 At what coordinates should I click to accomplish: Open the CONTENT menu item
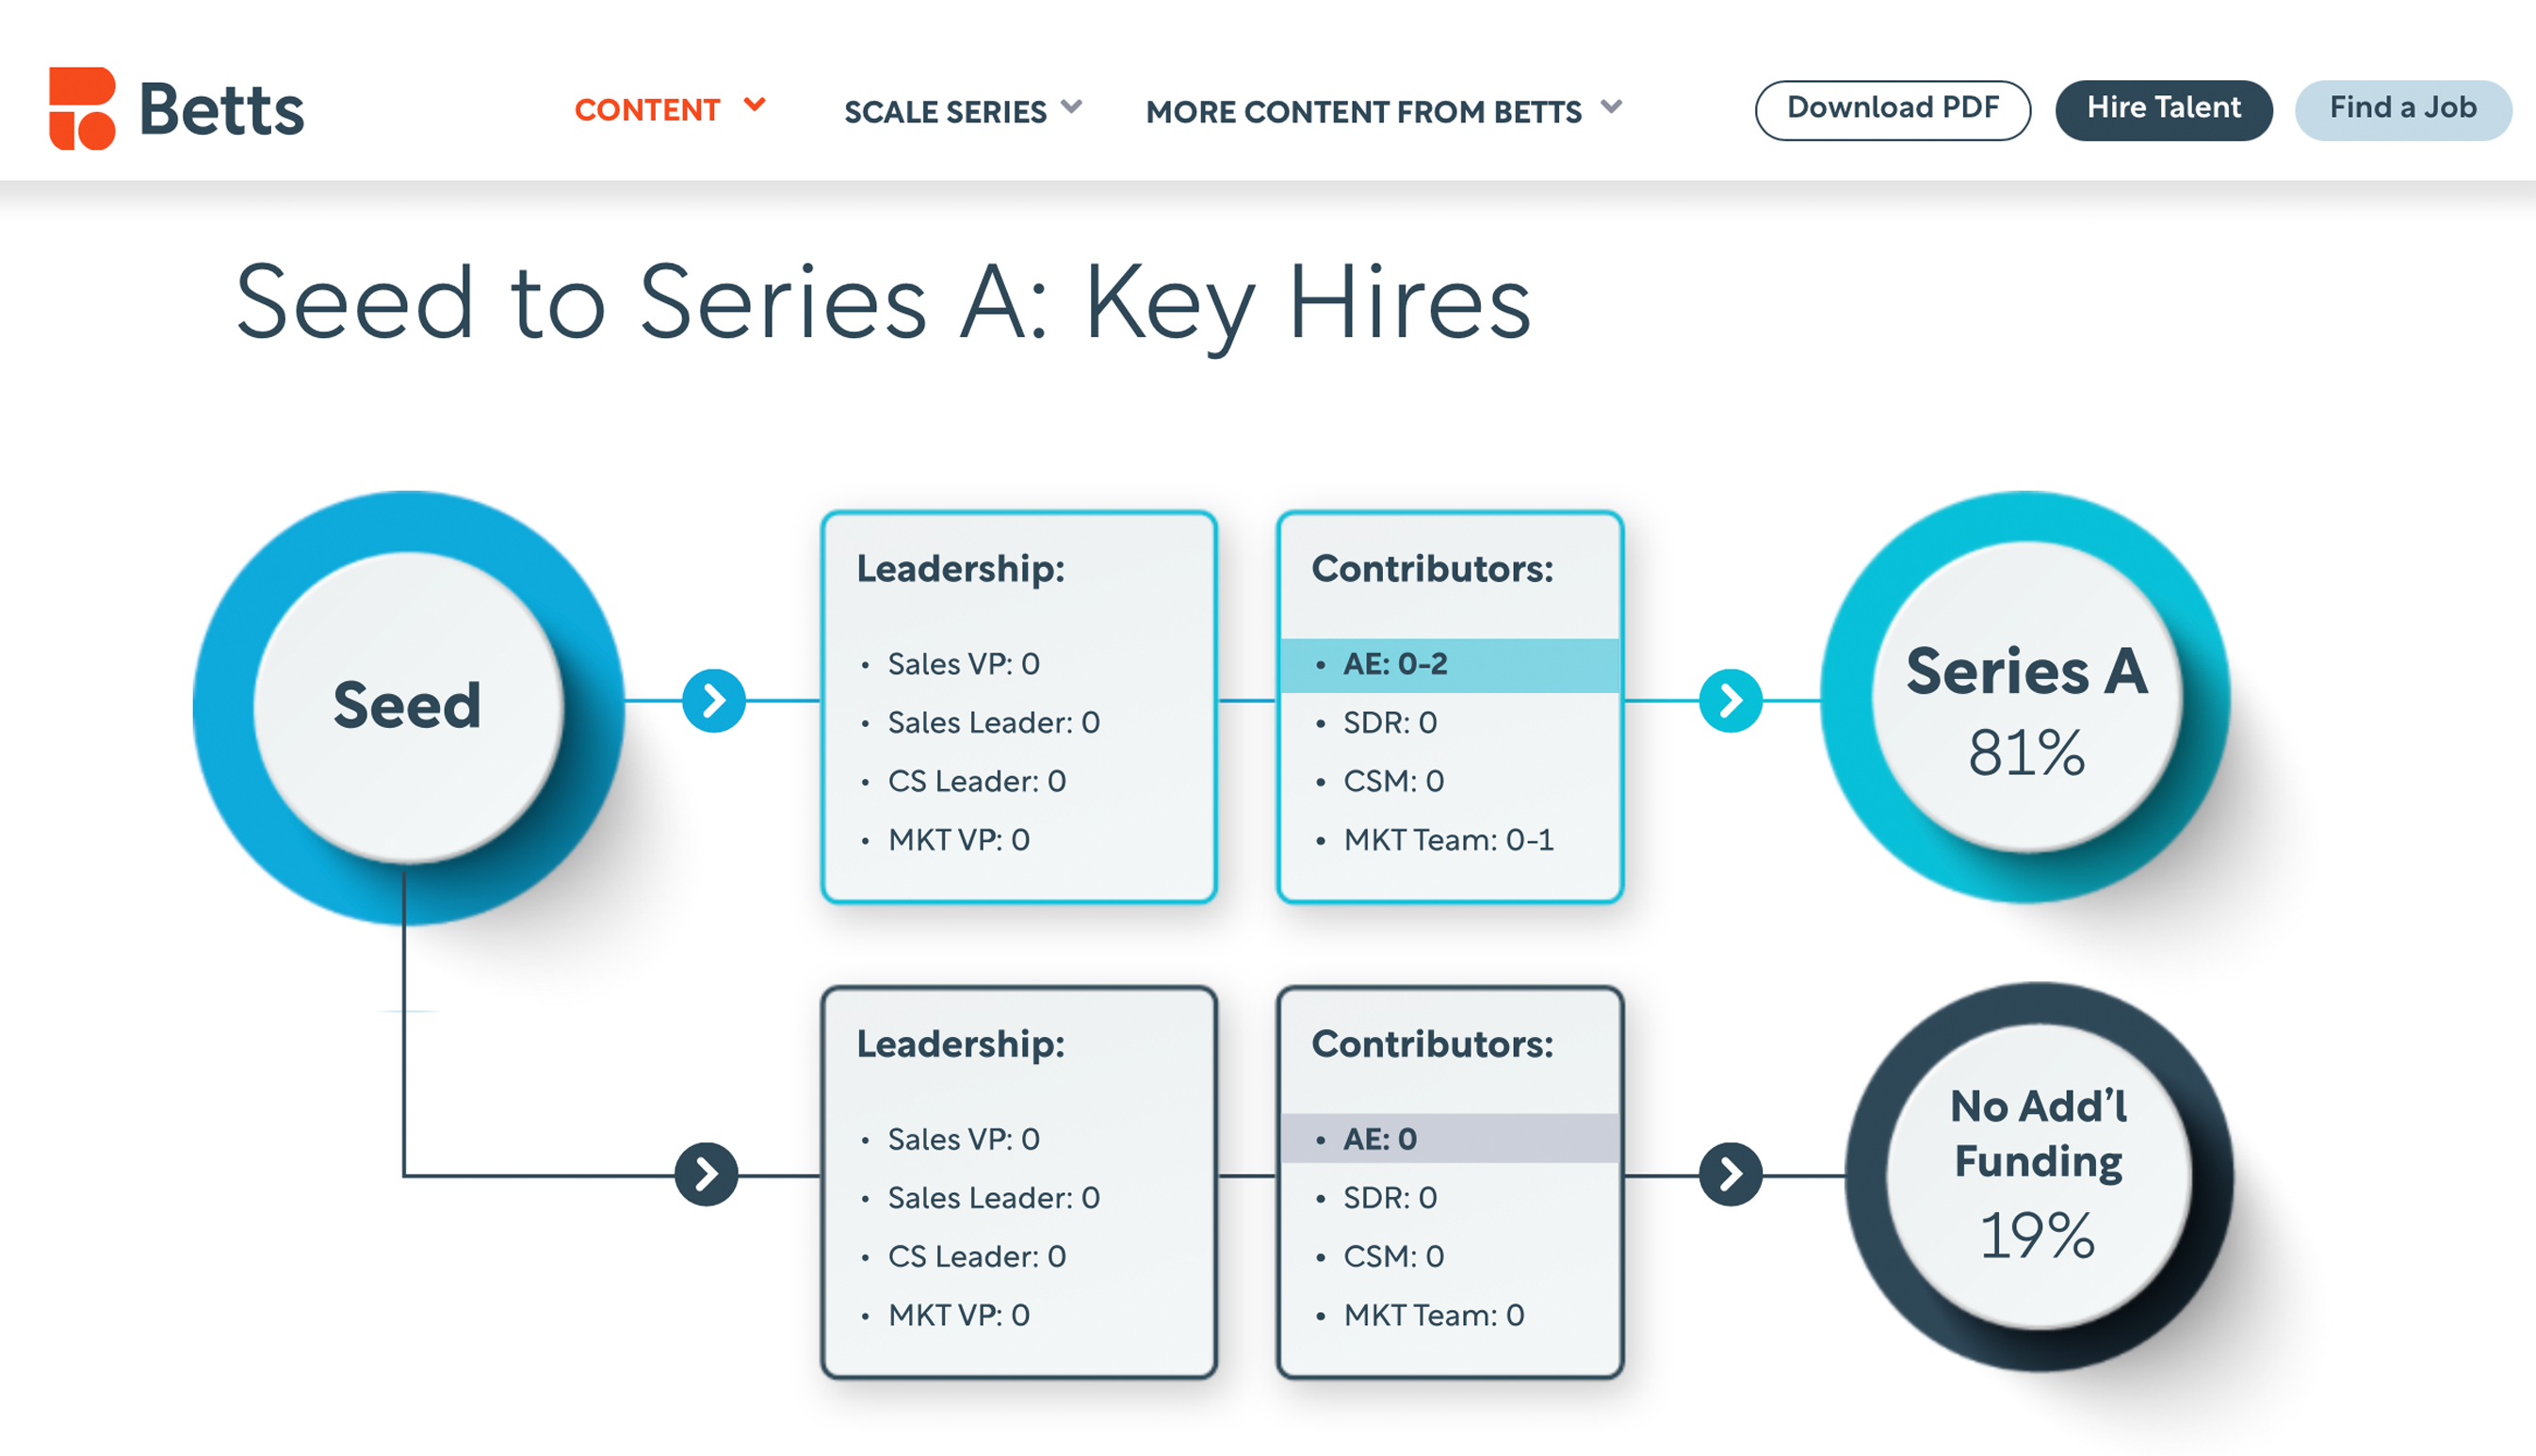pyautogui.click(x=647, y=110)
